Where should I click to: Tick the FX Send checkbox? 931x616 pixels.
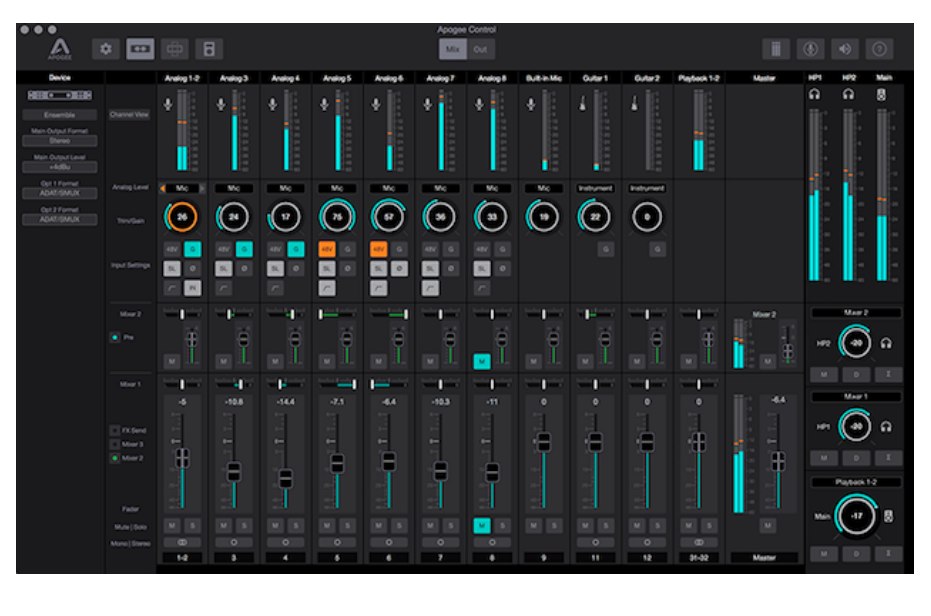[115, 430]
